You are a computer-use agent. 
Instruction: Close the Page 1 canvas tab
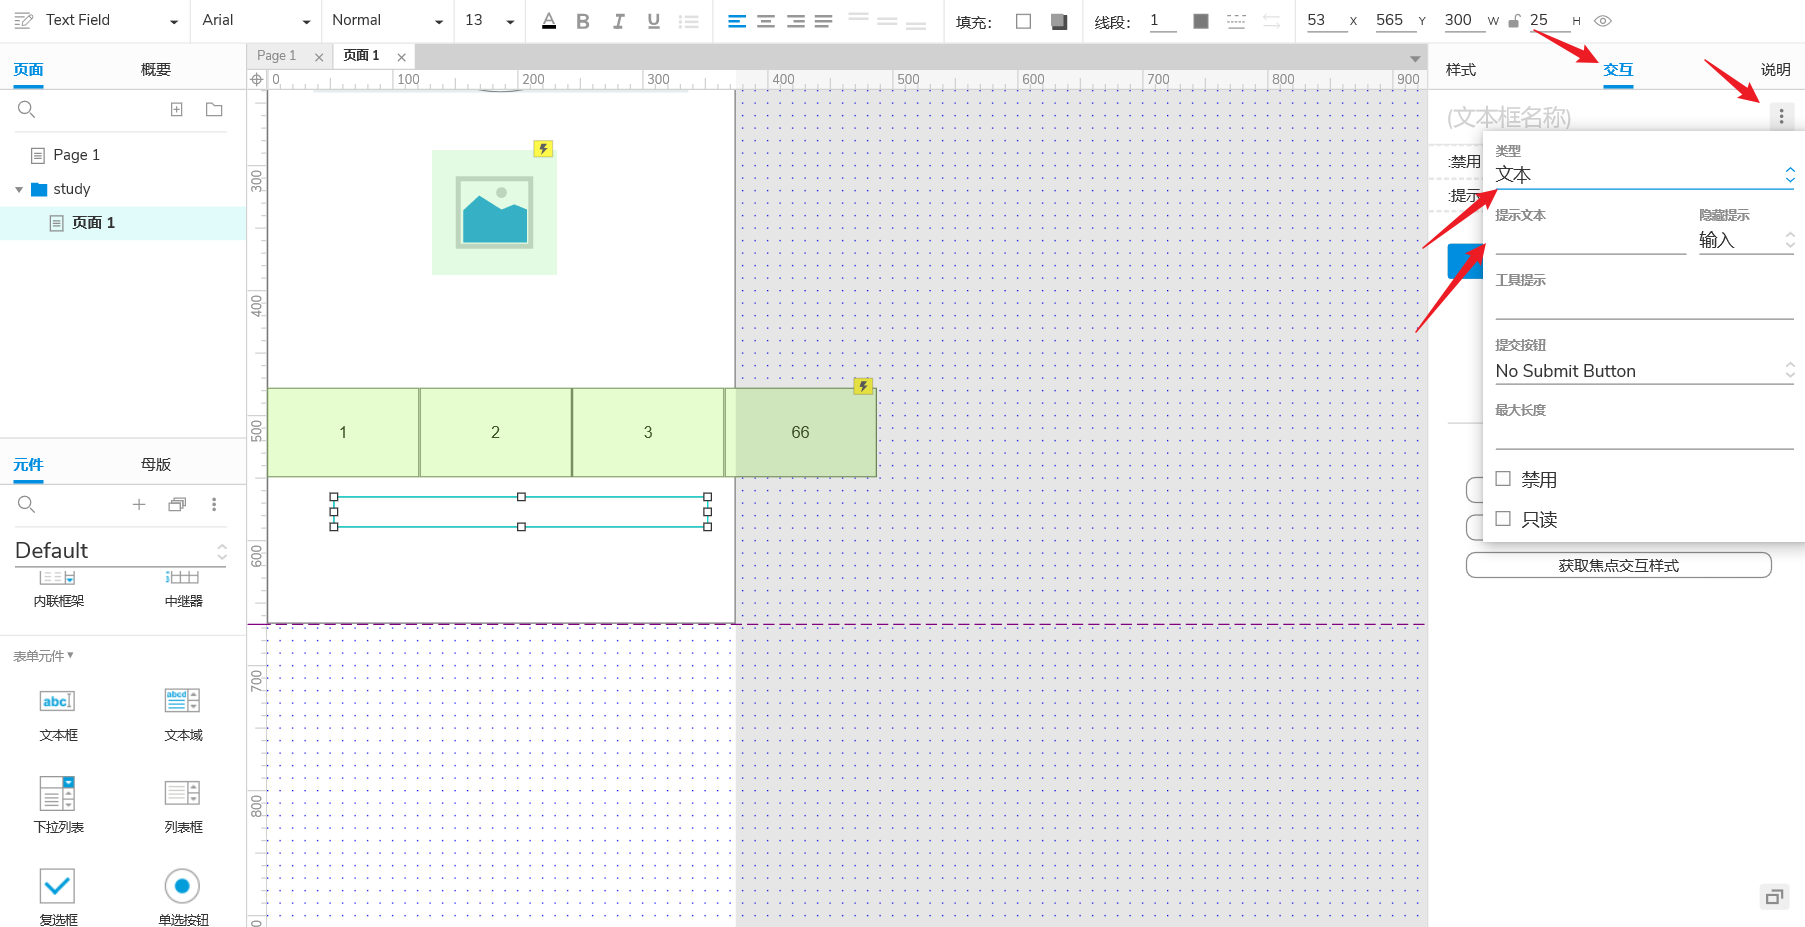click(x=319, y=57)
